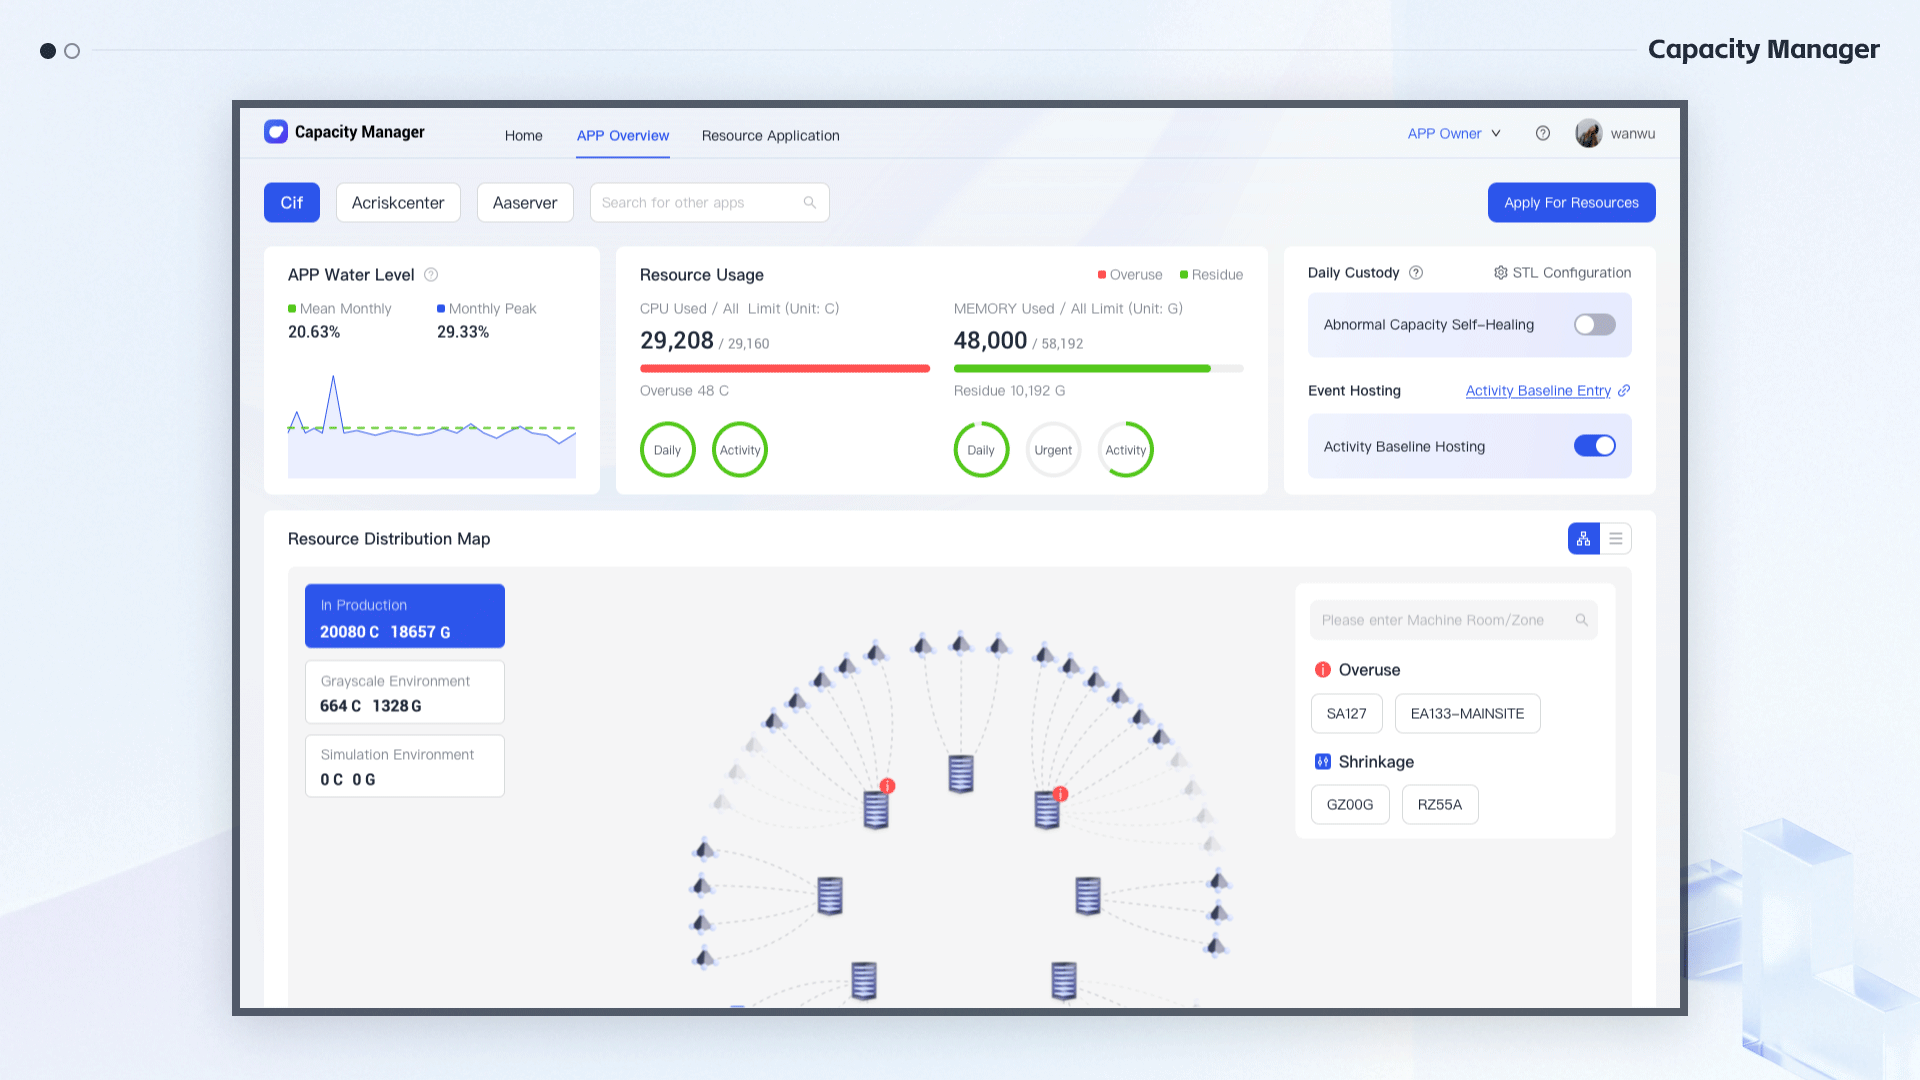Open STL Configuration gear icon
1920x1080 pixels.
pos(1500,273)
